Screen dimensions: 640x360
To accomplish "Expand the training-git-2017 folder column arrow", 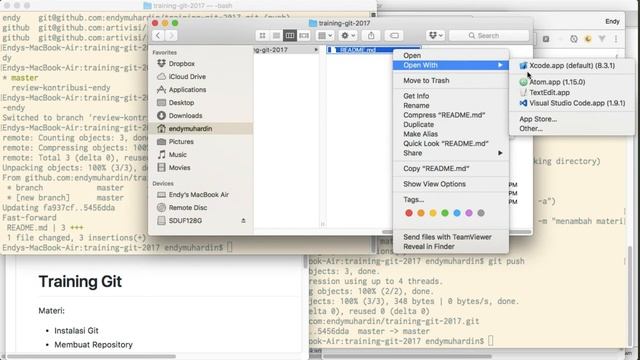I will click(316, 50).
